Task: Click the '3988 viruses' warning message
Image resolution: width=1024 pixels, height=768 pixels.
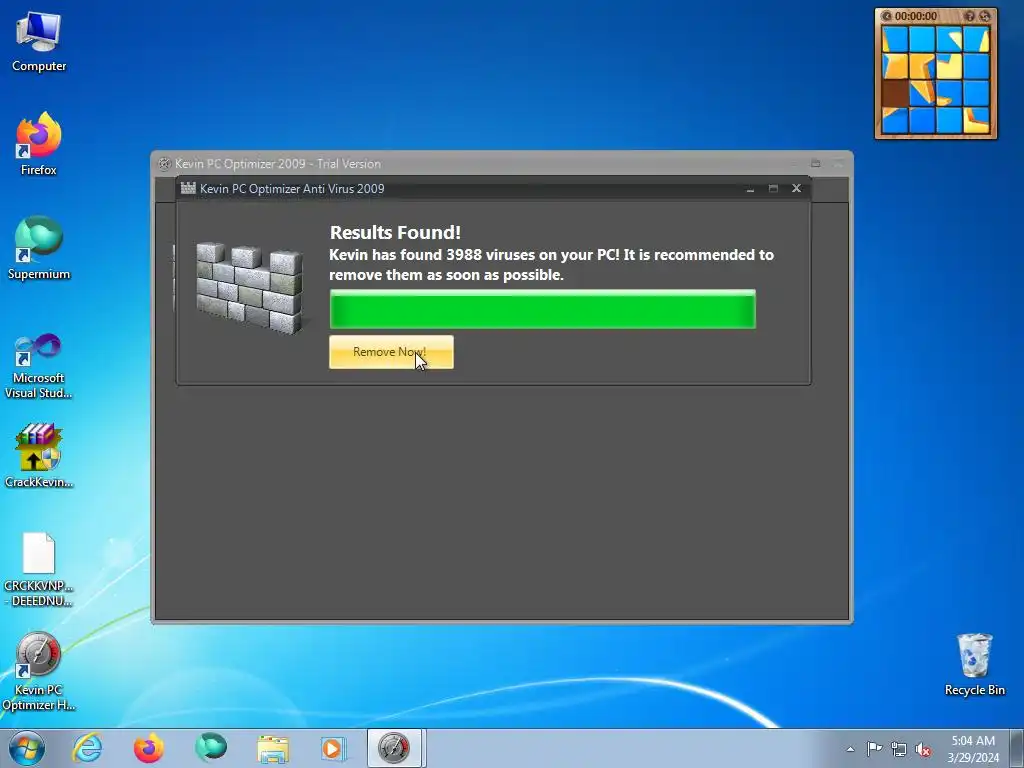Action: point(551,264)
